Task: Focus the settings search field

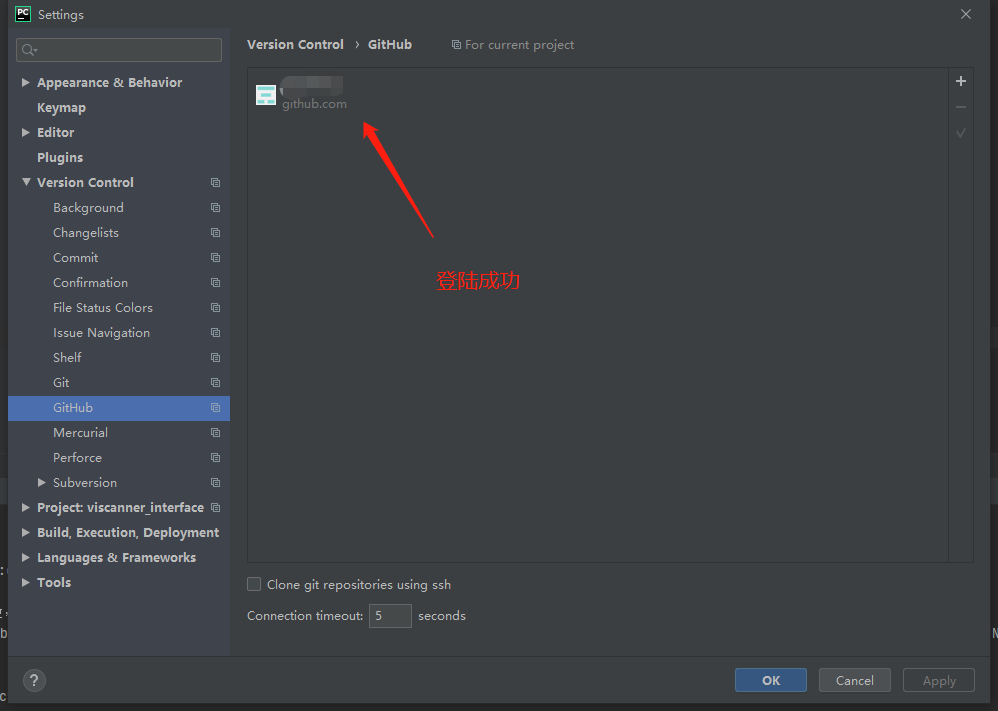Action: 119,50
